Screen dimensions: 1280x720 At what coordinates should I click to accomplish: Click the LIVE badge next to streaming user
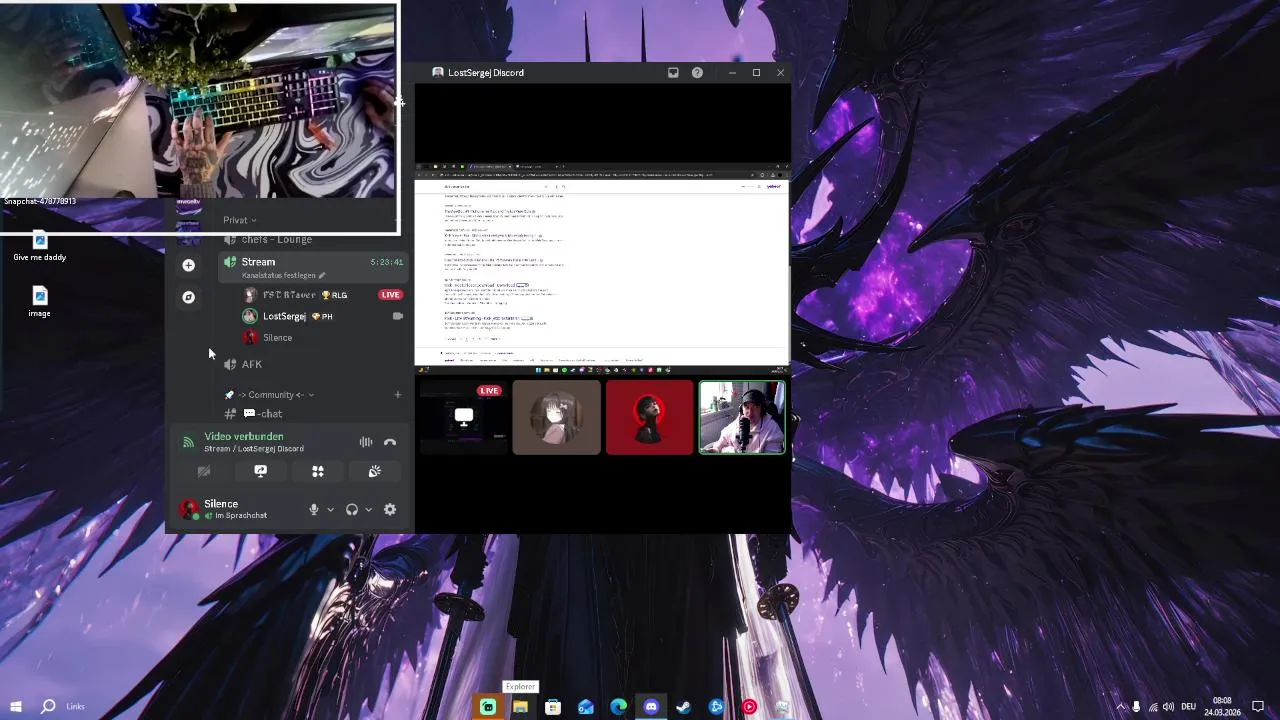click(x=390, y=295)
